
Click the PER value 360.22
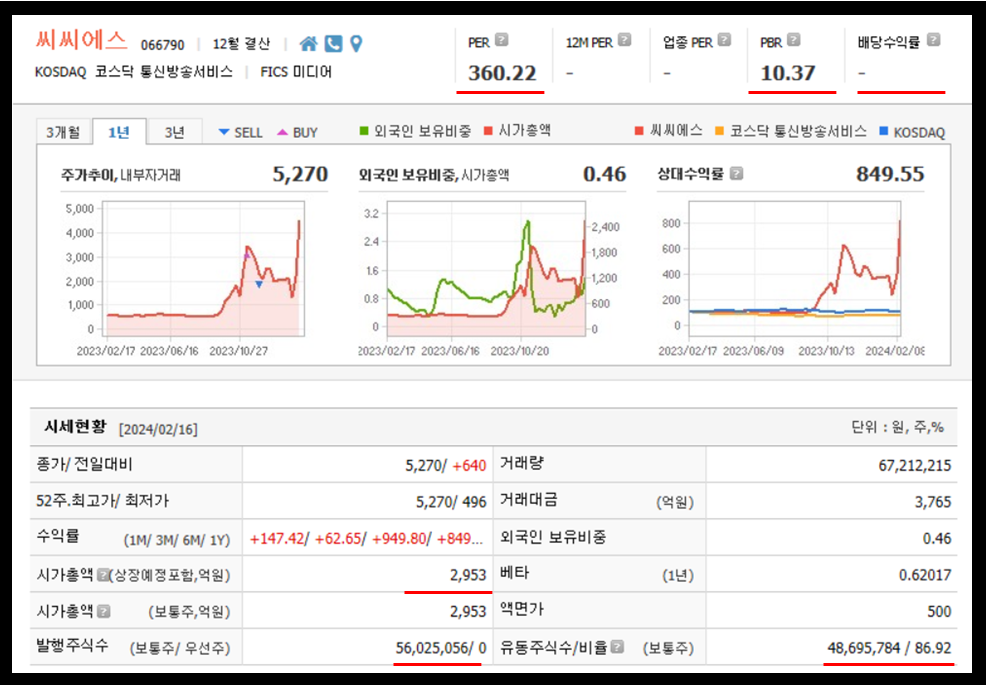coord(502,73)
